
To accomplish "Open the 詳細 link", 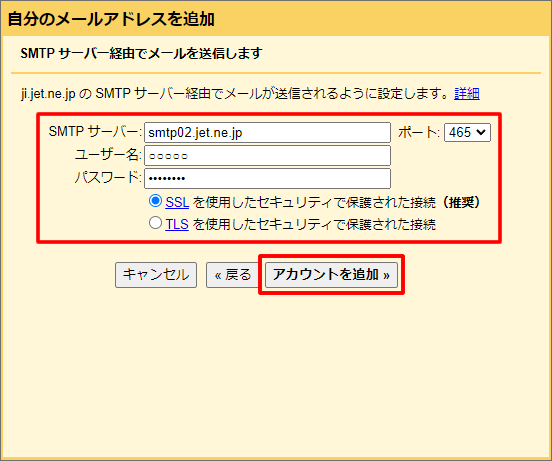I will pyautogui.click(x=466, y=94).
